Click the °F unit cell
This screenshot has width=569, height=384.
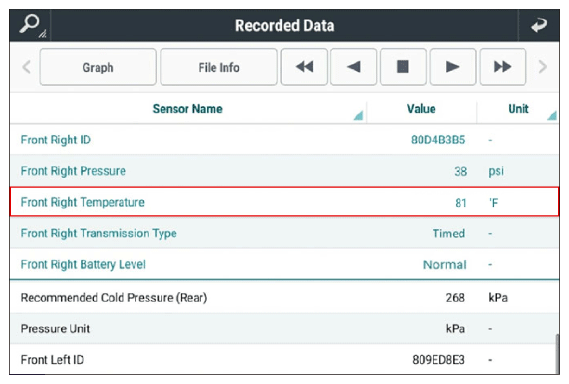point(494,203)
